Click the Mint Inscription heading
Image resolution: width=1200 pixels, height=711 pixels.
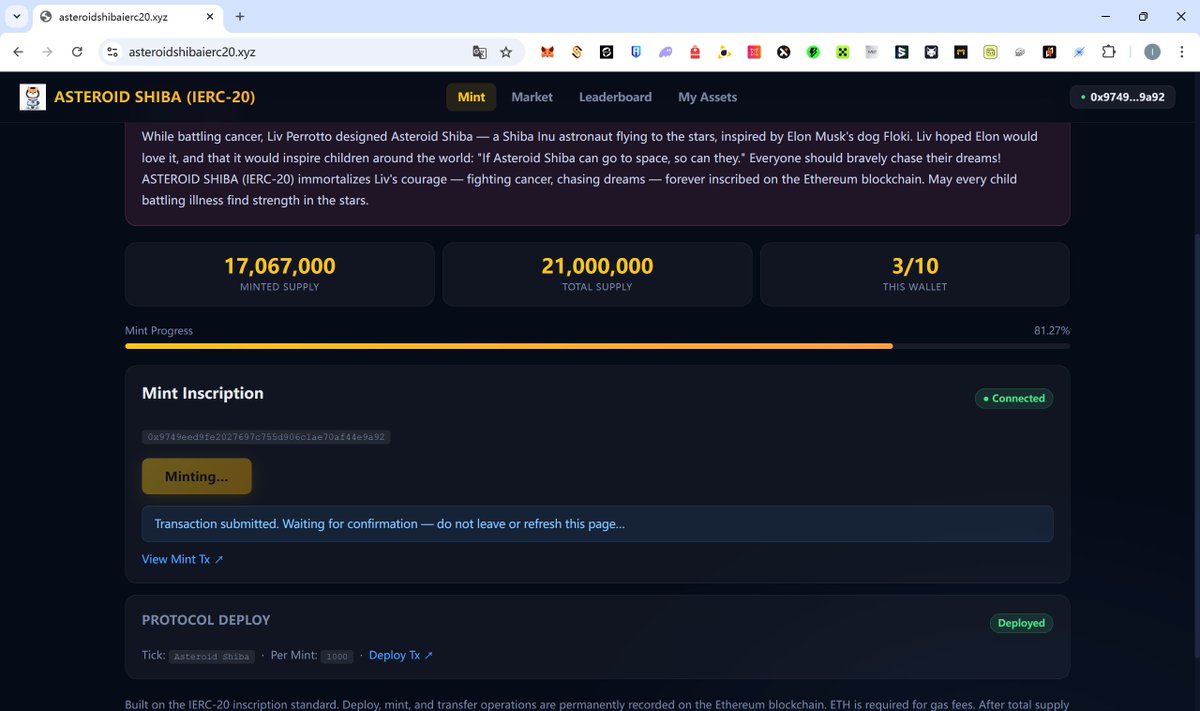point(203,393)
